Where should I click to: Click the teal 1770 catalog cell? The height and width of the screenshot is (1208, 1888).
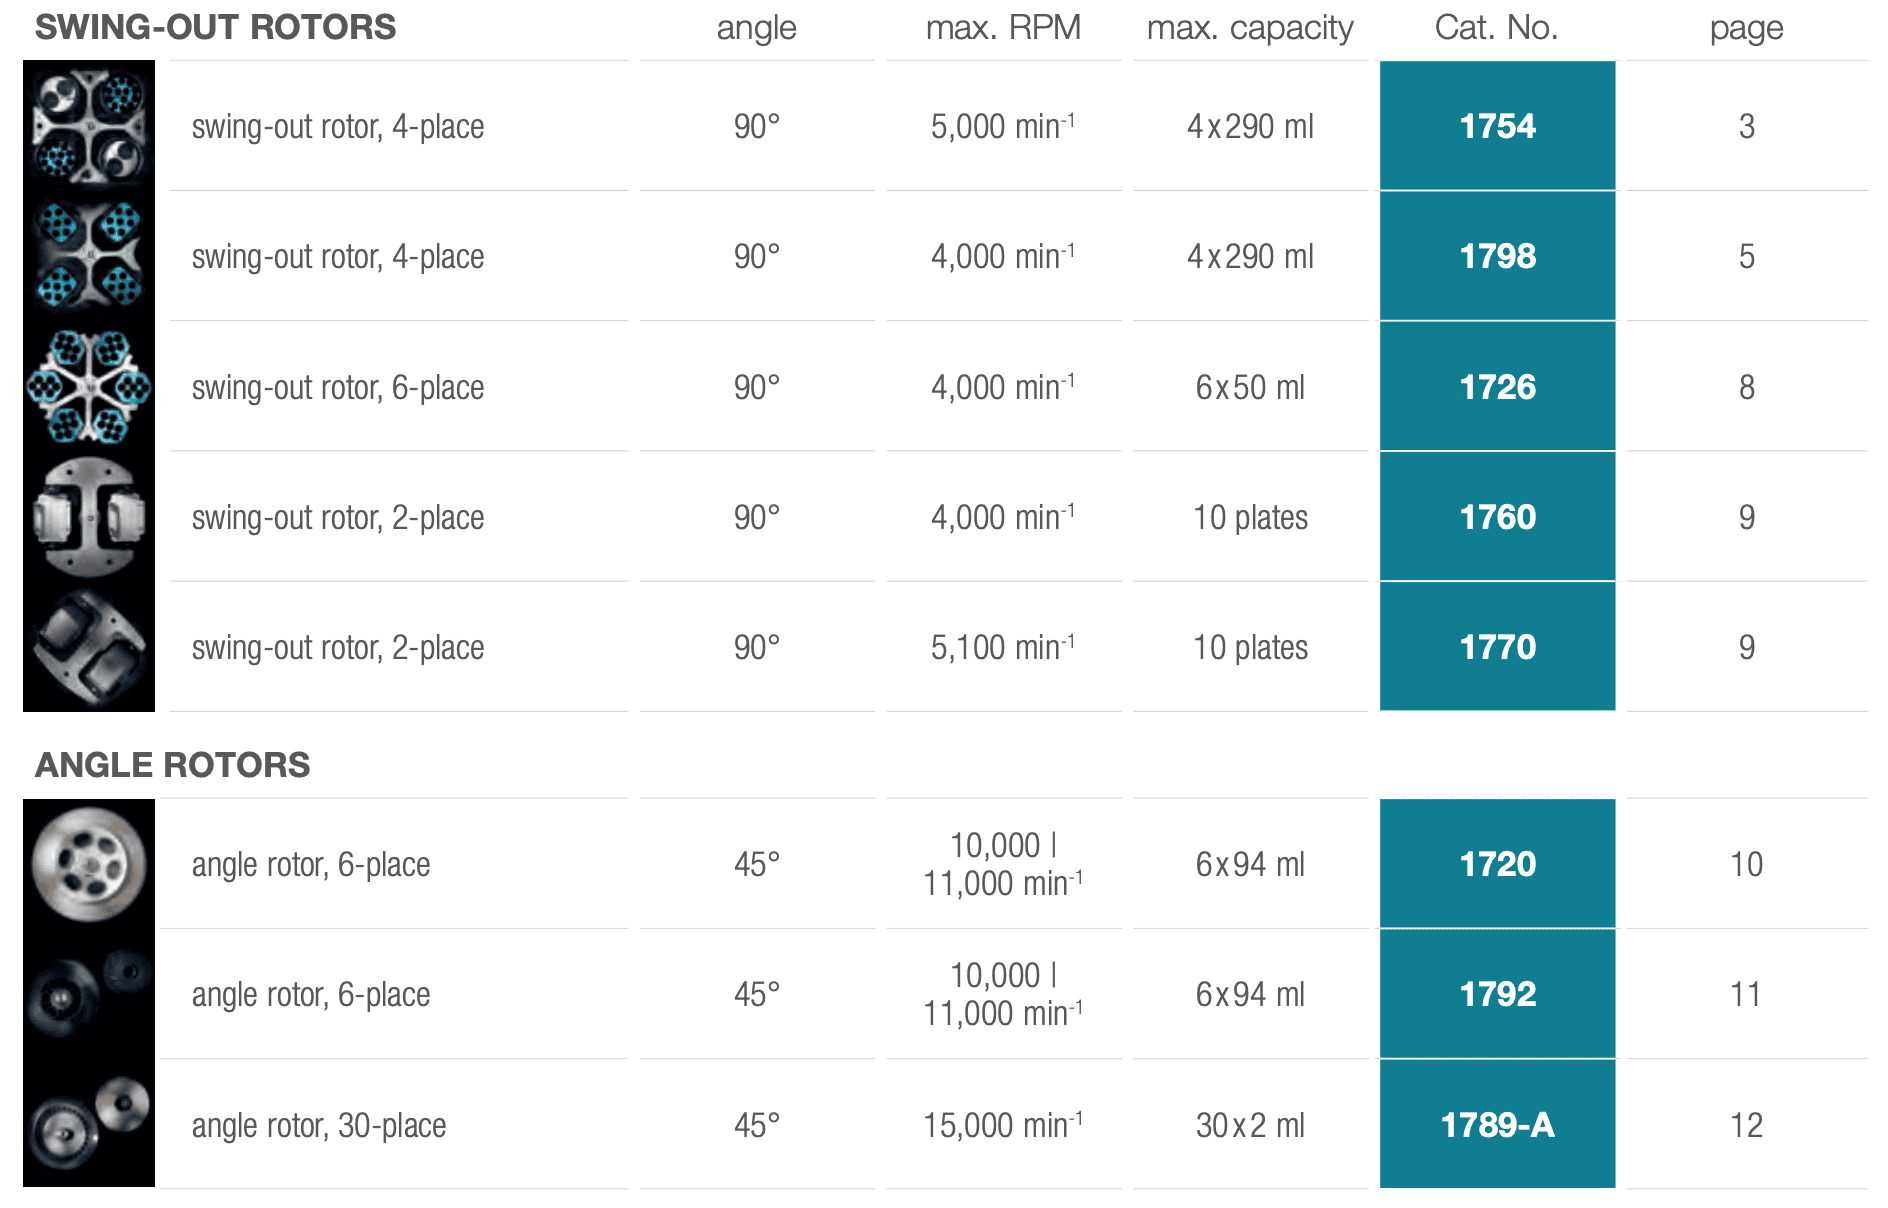coord(1497,647)
